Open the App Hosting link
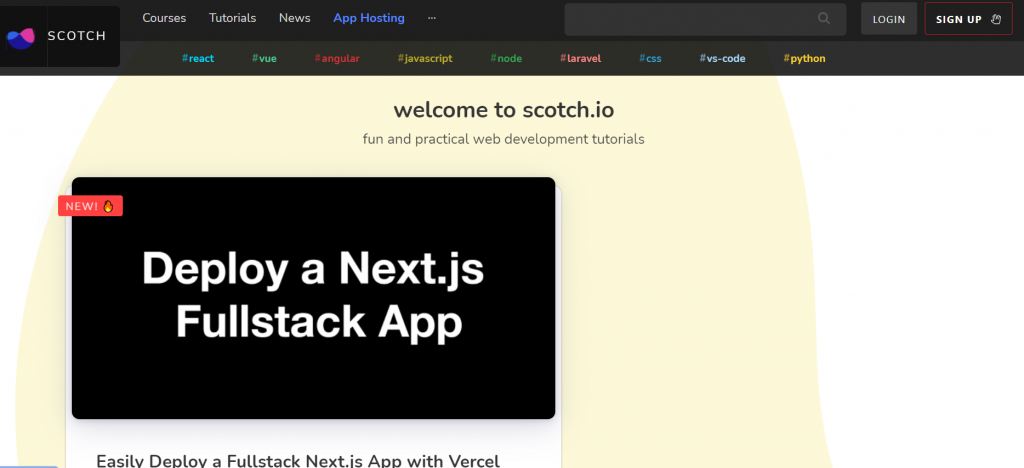This screenshot has width=1024, height=468. click(x=369, y=18)
